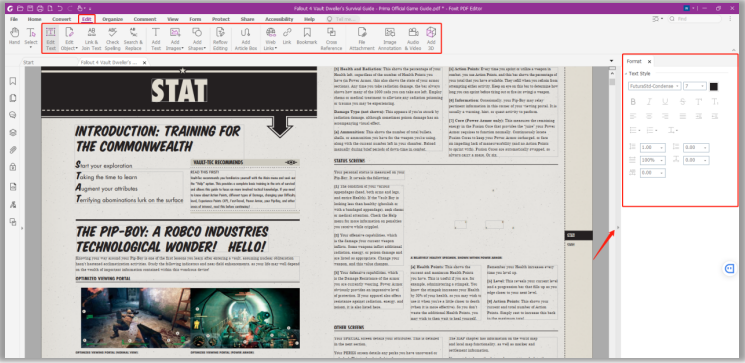The height and width of the screenshot is (363, 745).
Task: Click the Add Text tool
Action: pos(155,38)
